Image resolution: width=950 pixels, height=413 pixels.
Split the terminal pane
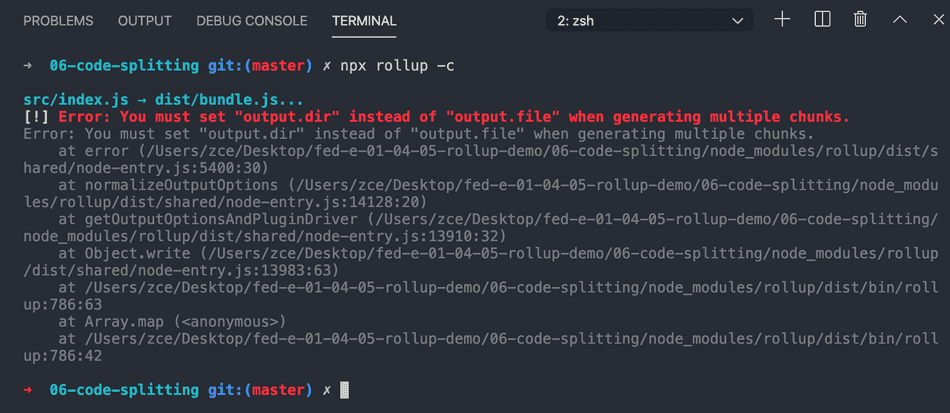coord(822,20)
